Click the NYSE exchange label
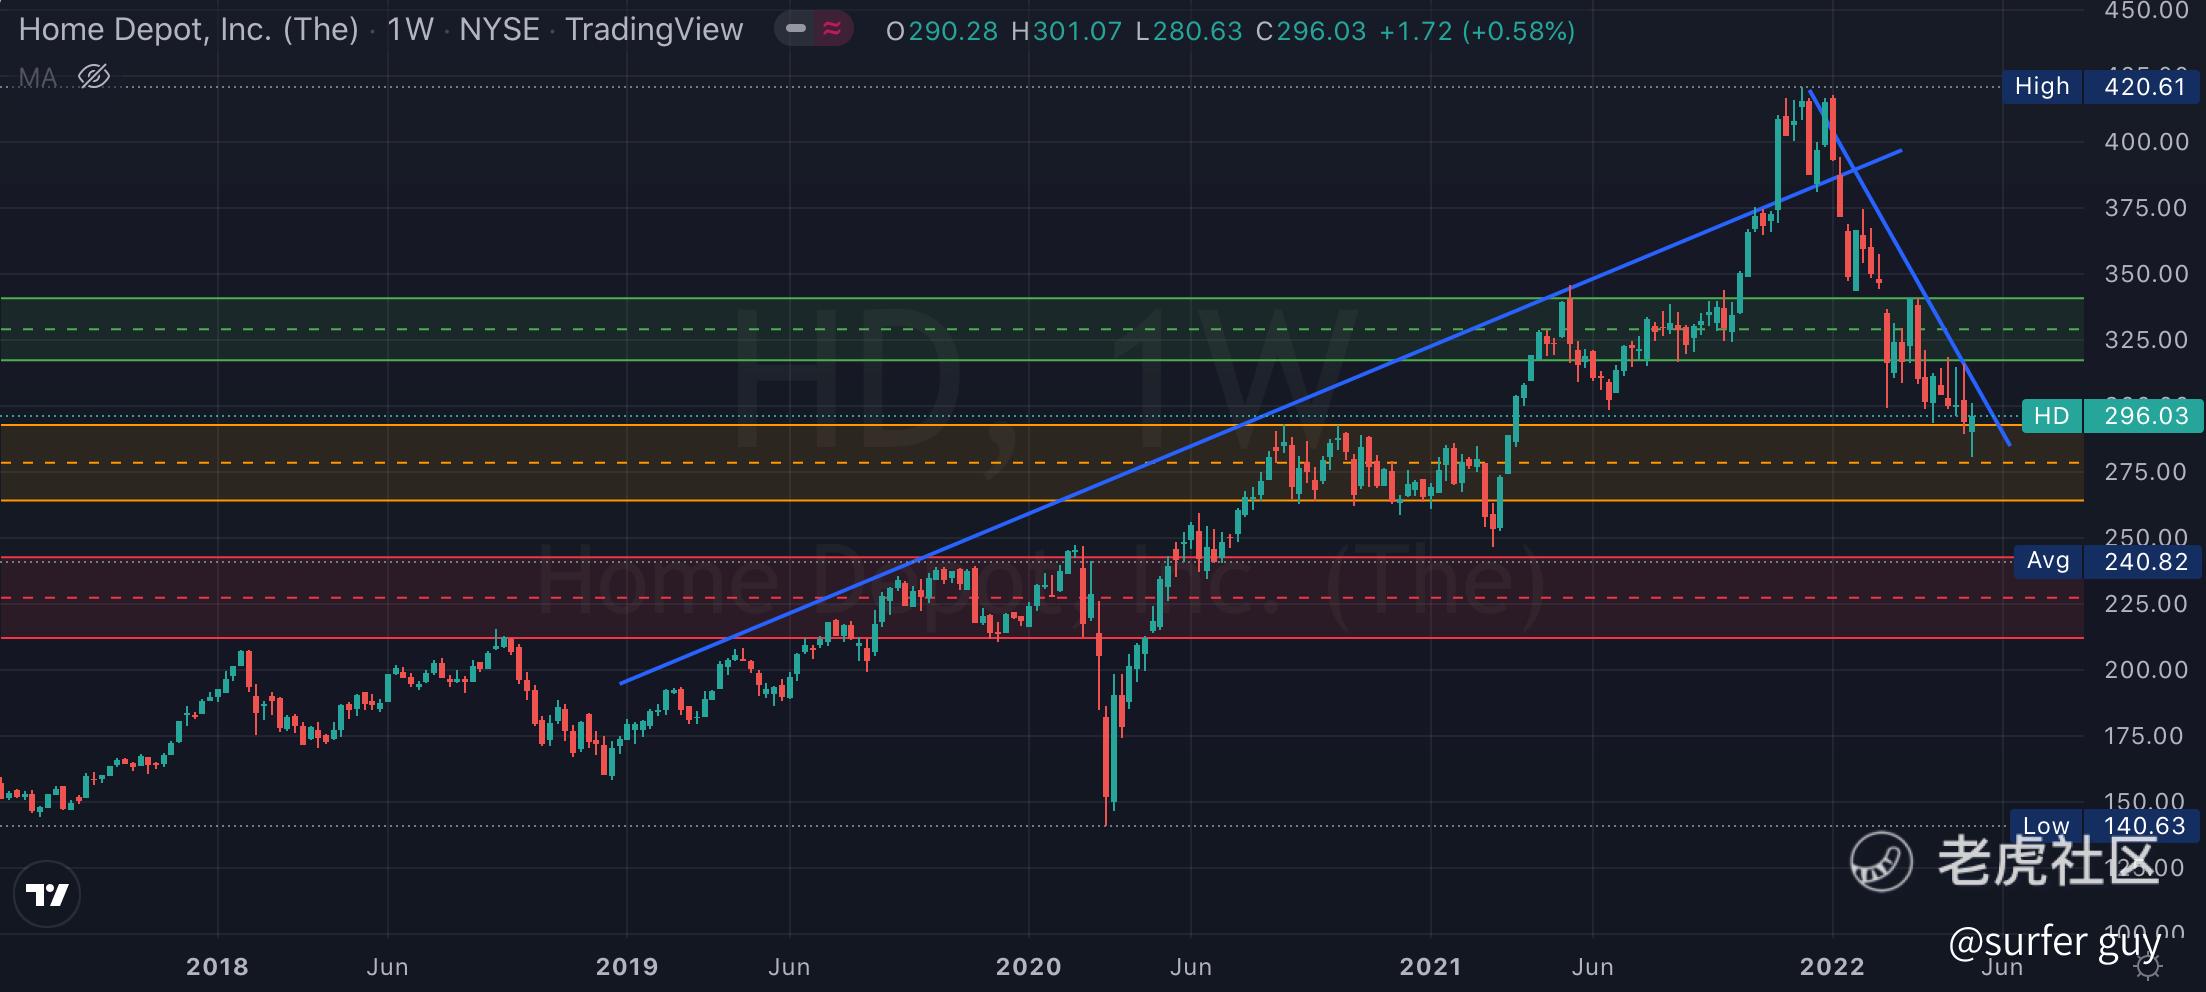This screenshot has width=2206, height=992. click(499, 30)
